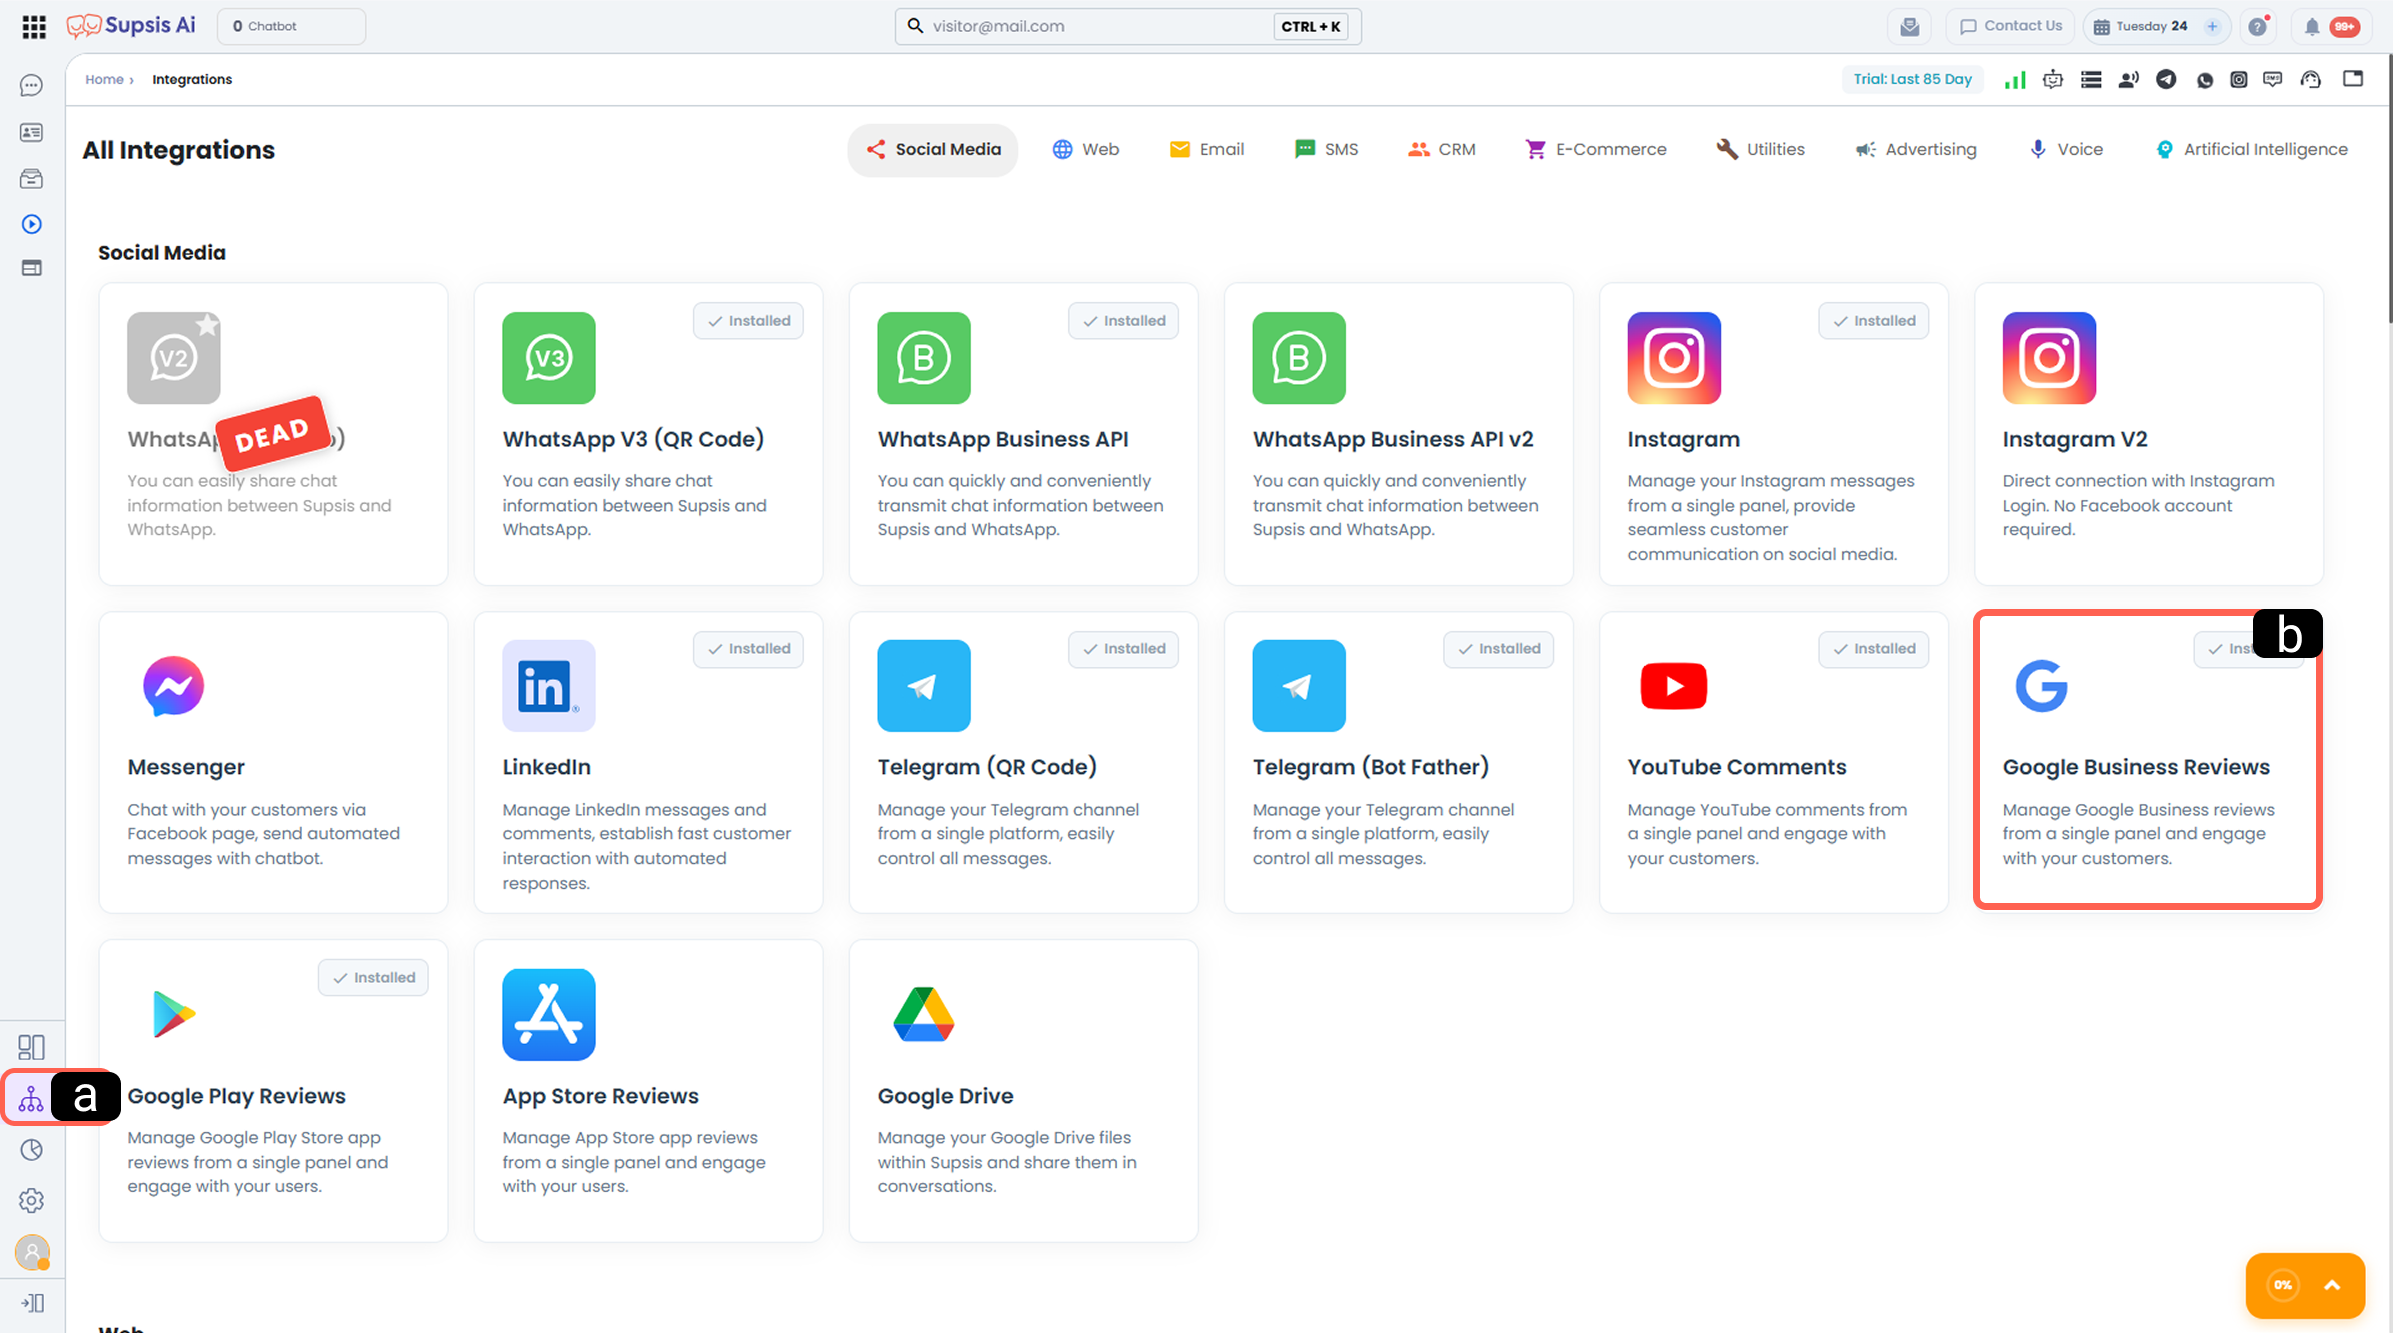The image size is (2393, 1333).
Task: Switch to the Email tab
Action: pyautogui.click(x=1207, y=150)
